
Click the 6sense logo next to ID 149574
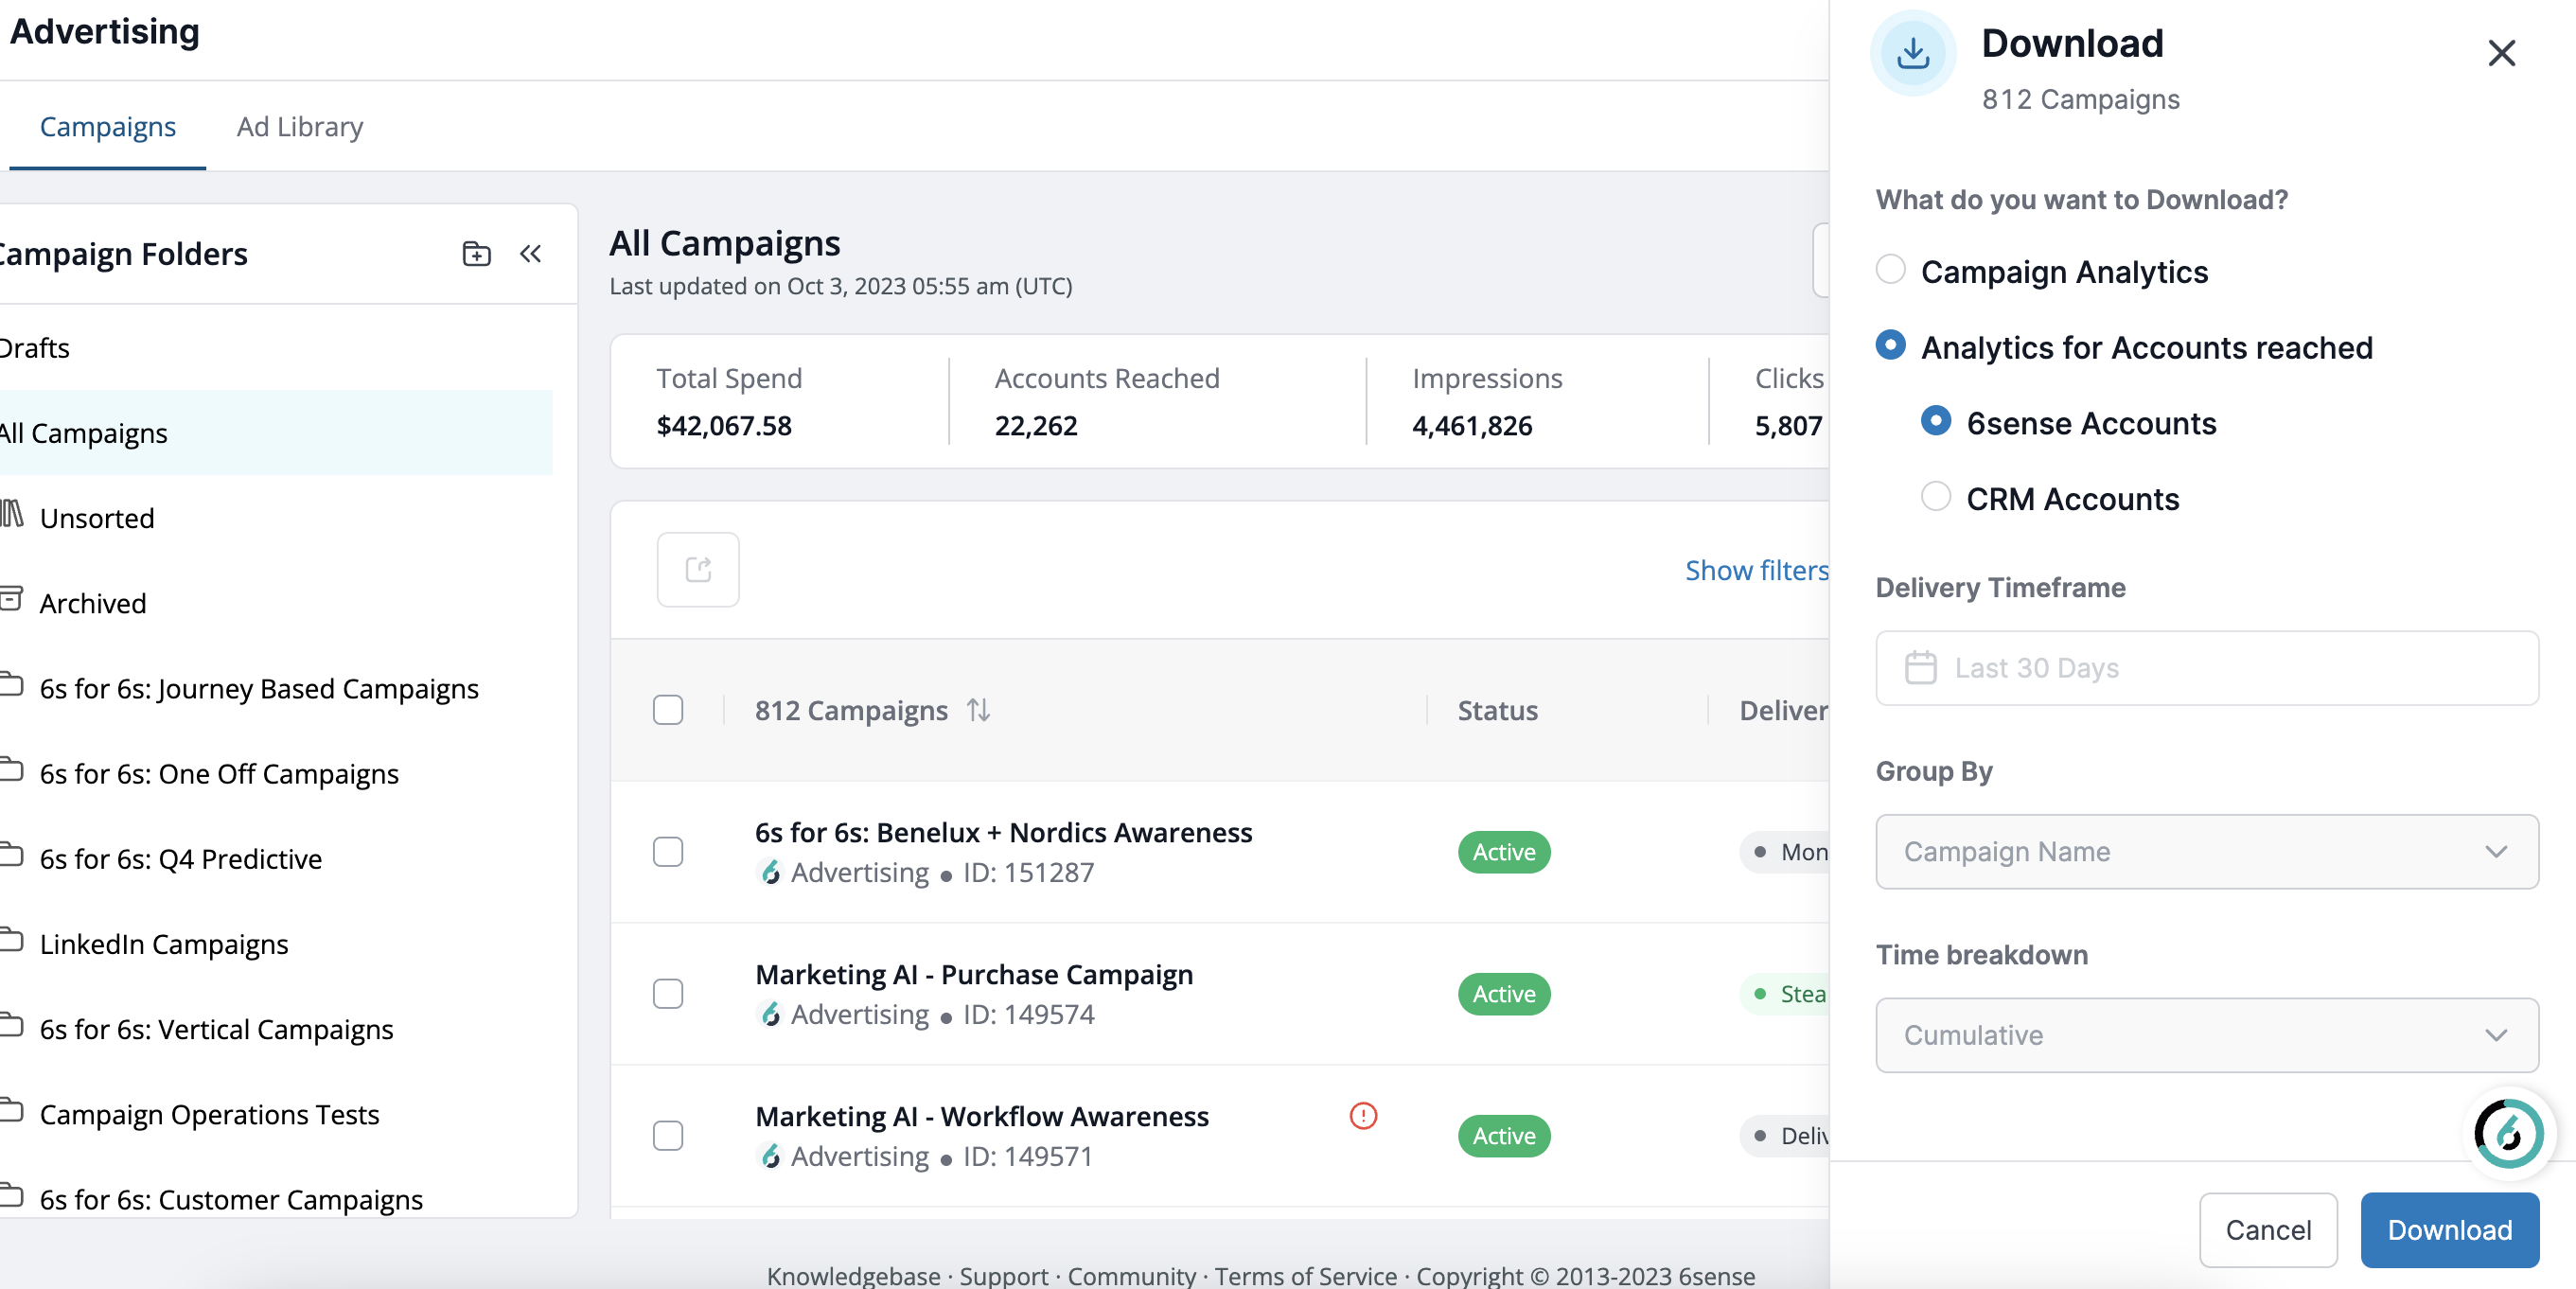(769, 1015)
